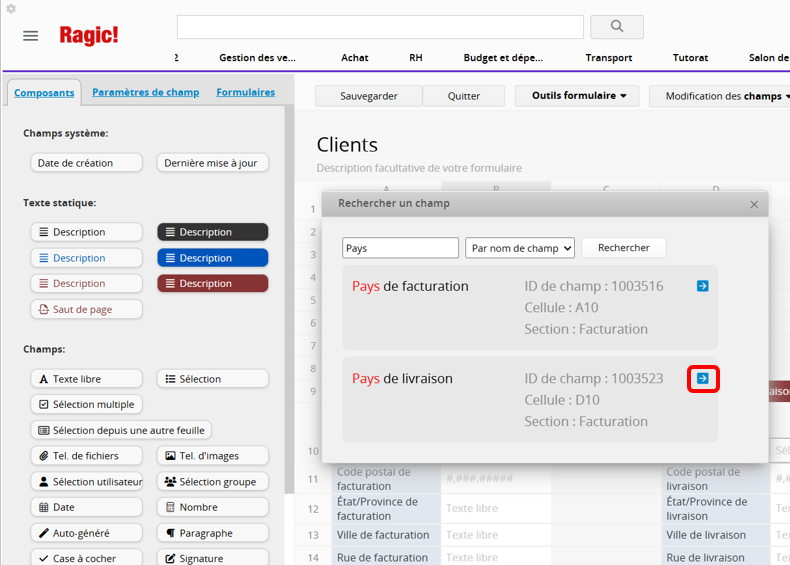Image resolution: width=790 pixels, height=565 pixels.
Task: Add a Case à cocher field
Action: click(86, 558)
